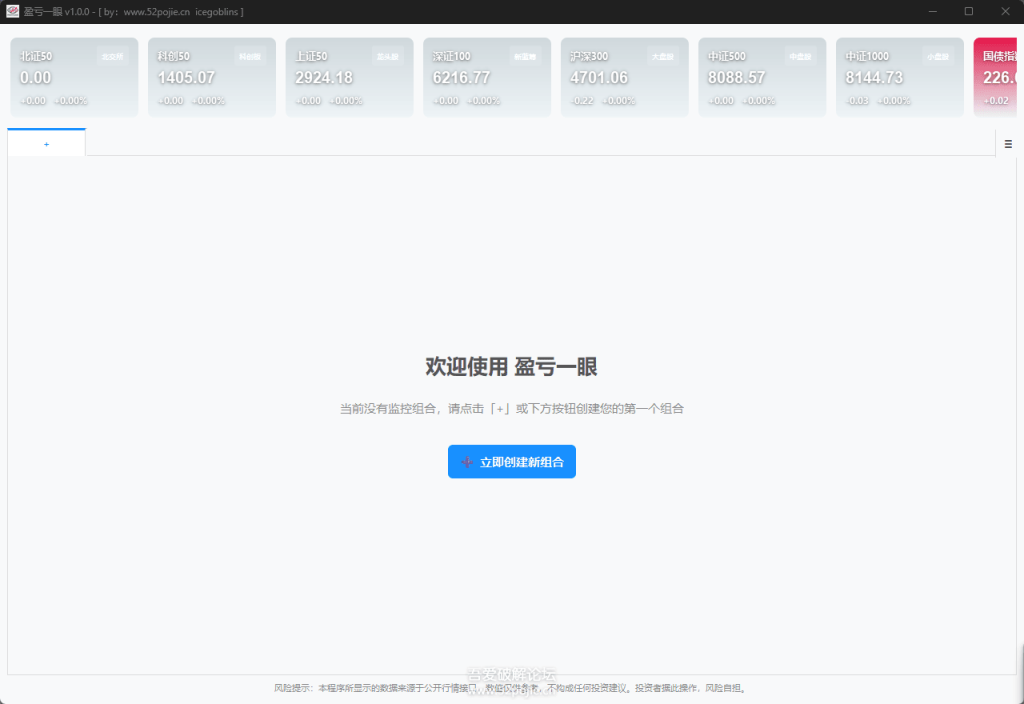Select the 北证50 index card
Screen dimensions: 1024x704
point(74,77)
